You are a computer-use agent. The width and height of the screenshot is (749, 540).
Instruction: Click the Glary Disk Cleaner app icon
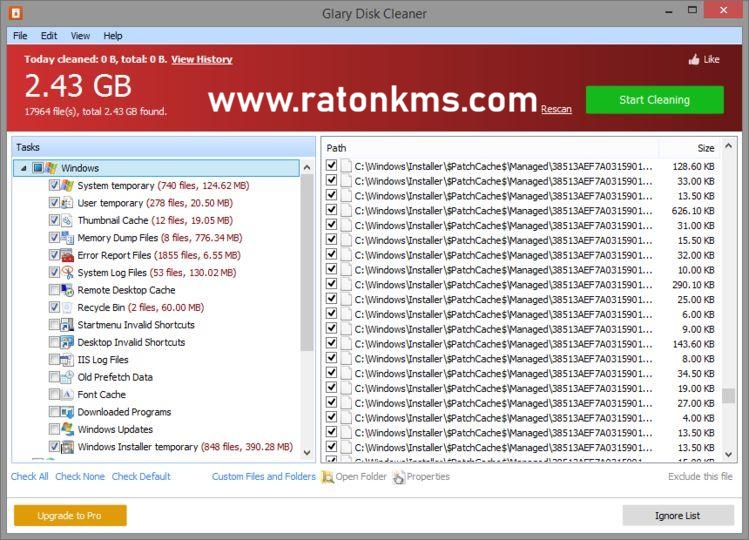point(15,13)
